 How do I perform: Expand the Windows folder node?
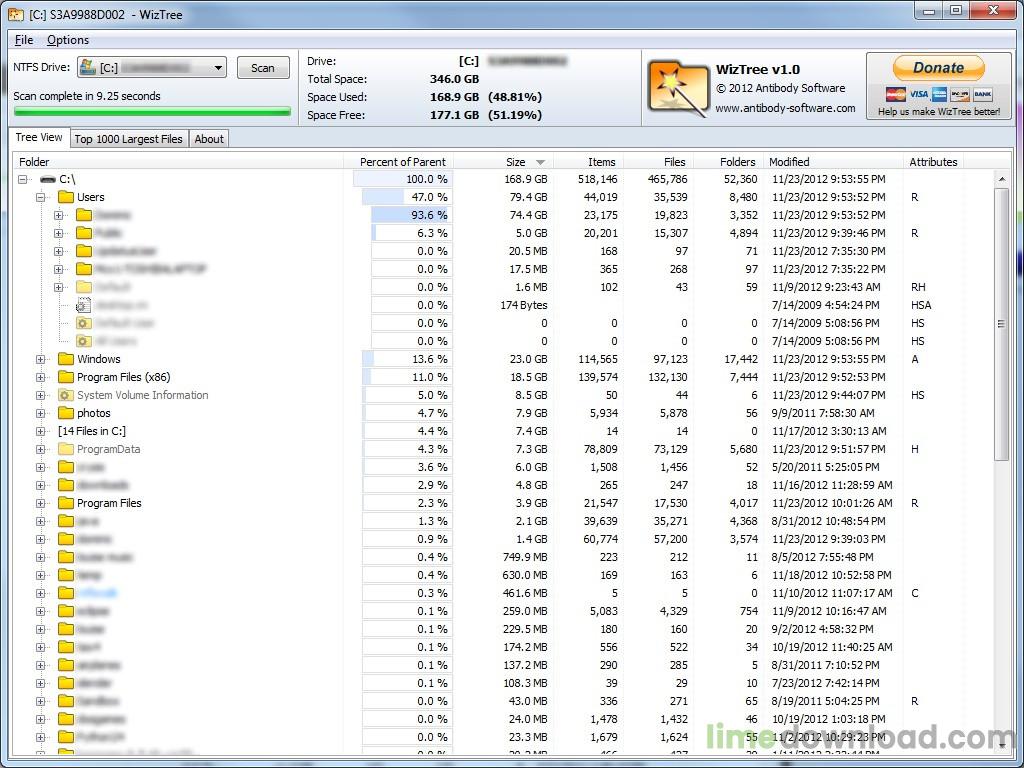(x=41, y=359)
